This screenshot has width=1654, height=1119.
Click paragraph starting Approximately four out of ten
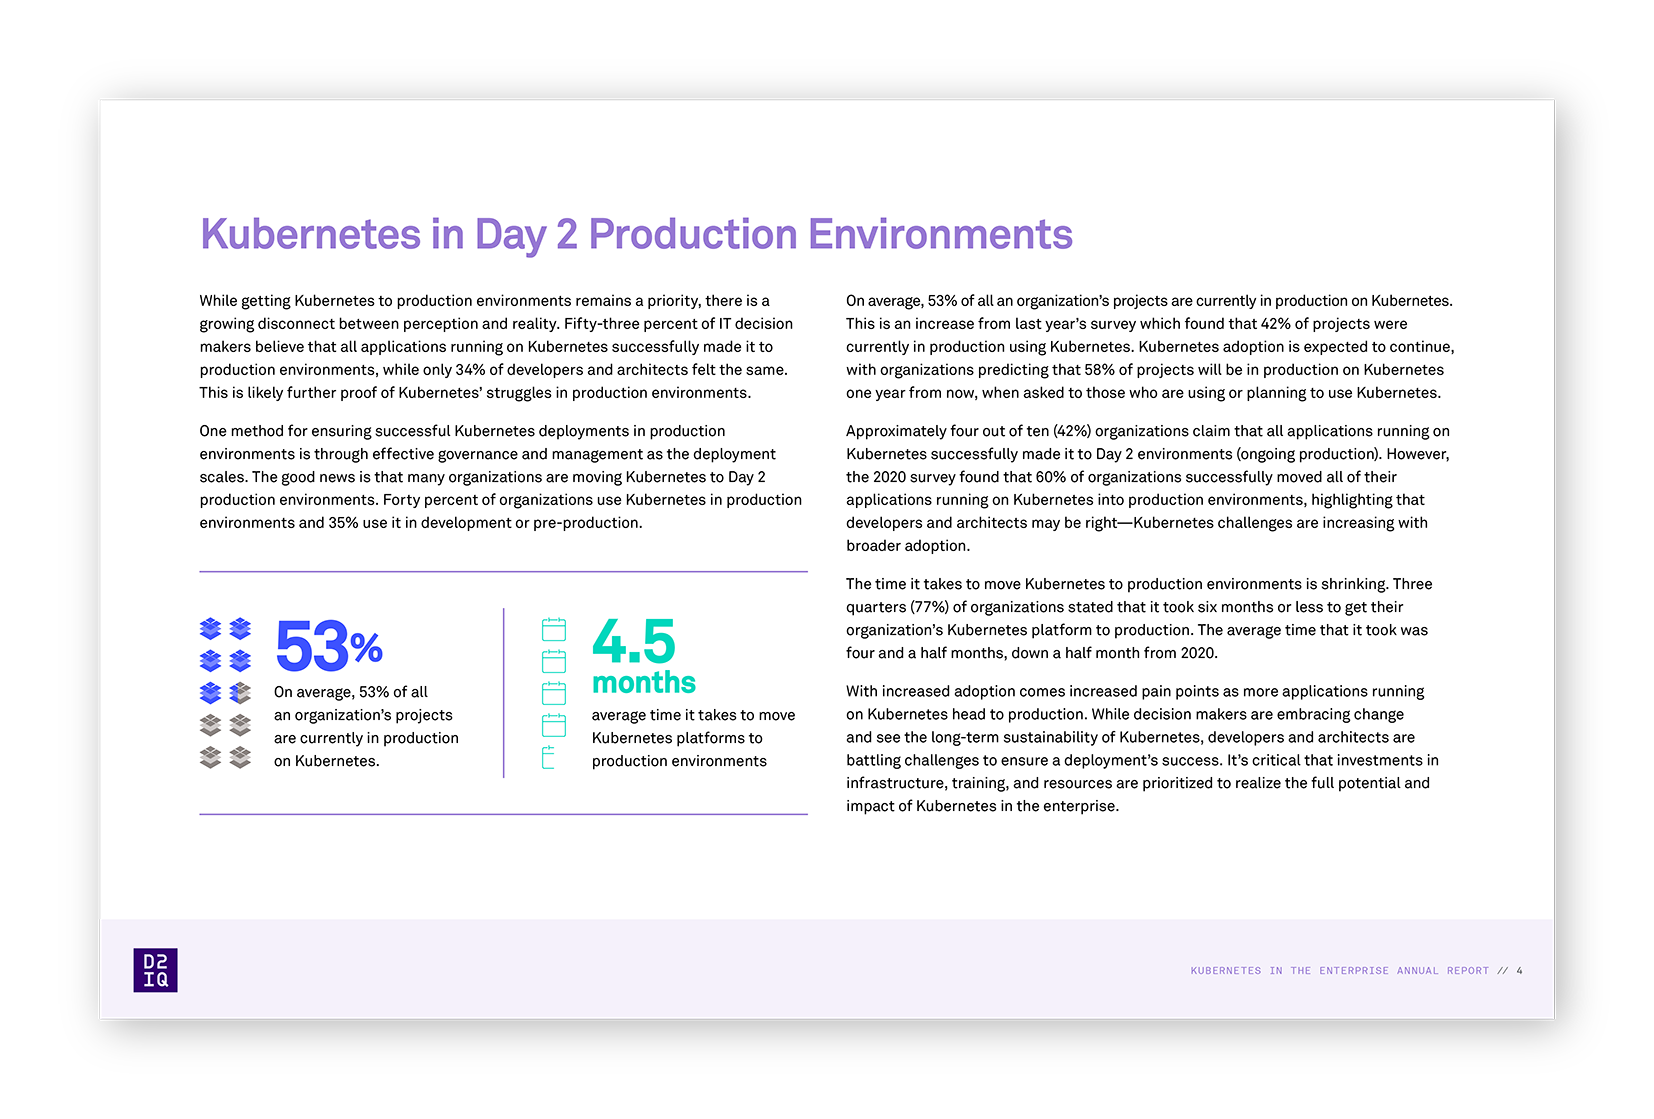pos(1148,488)
